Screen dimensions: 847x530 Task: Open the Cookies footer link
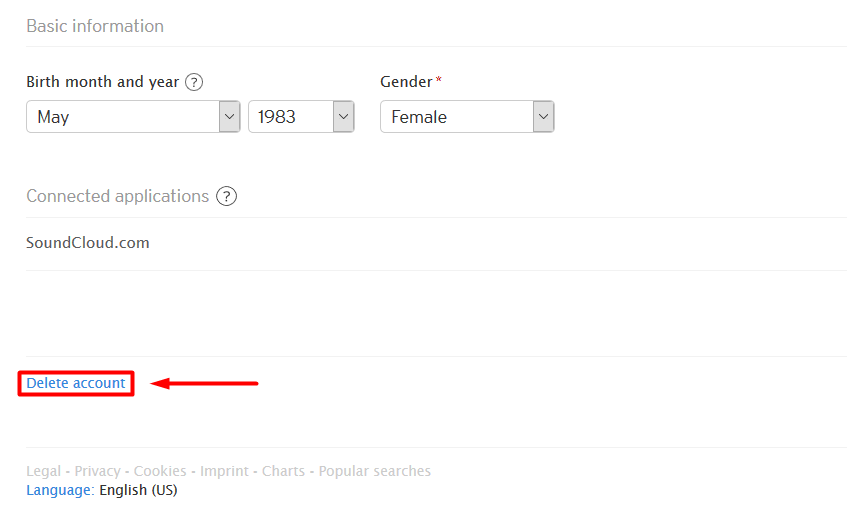160,471
